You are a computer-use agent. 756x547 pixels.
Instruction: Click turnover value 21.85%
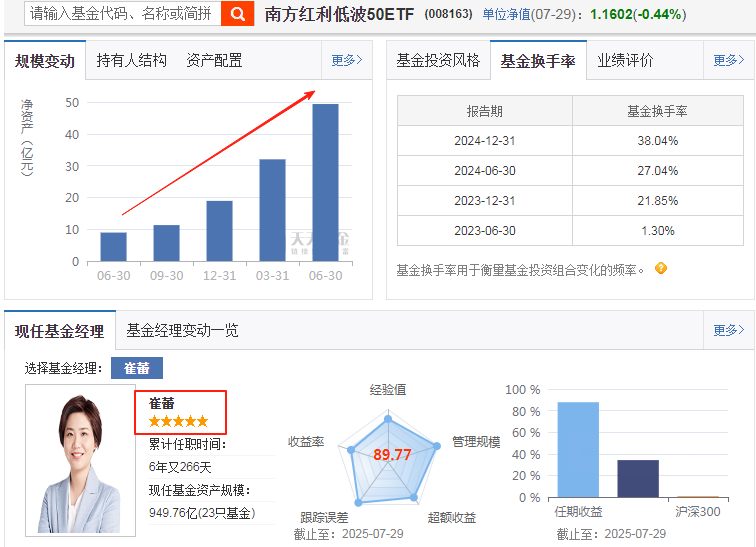(x=658, y=200)
